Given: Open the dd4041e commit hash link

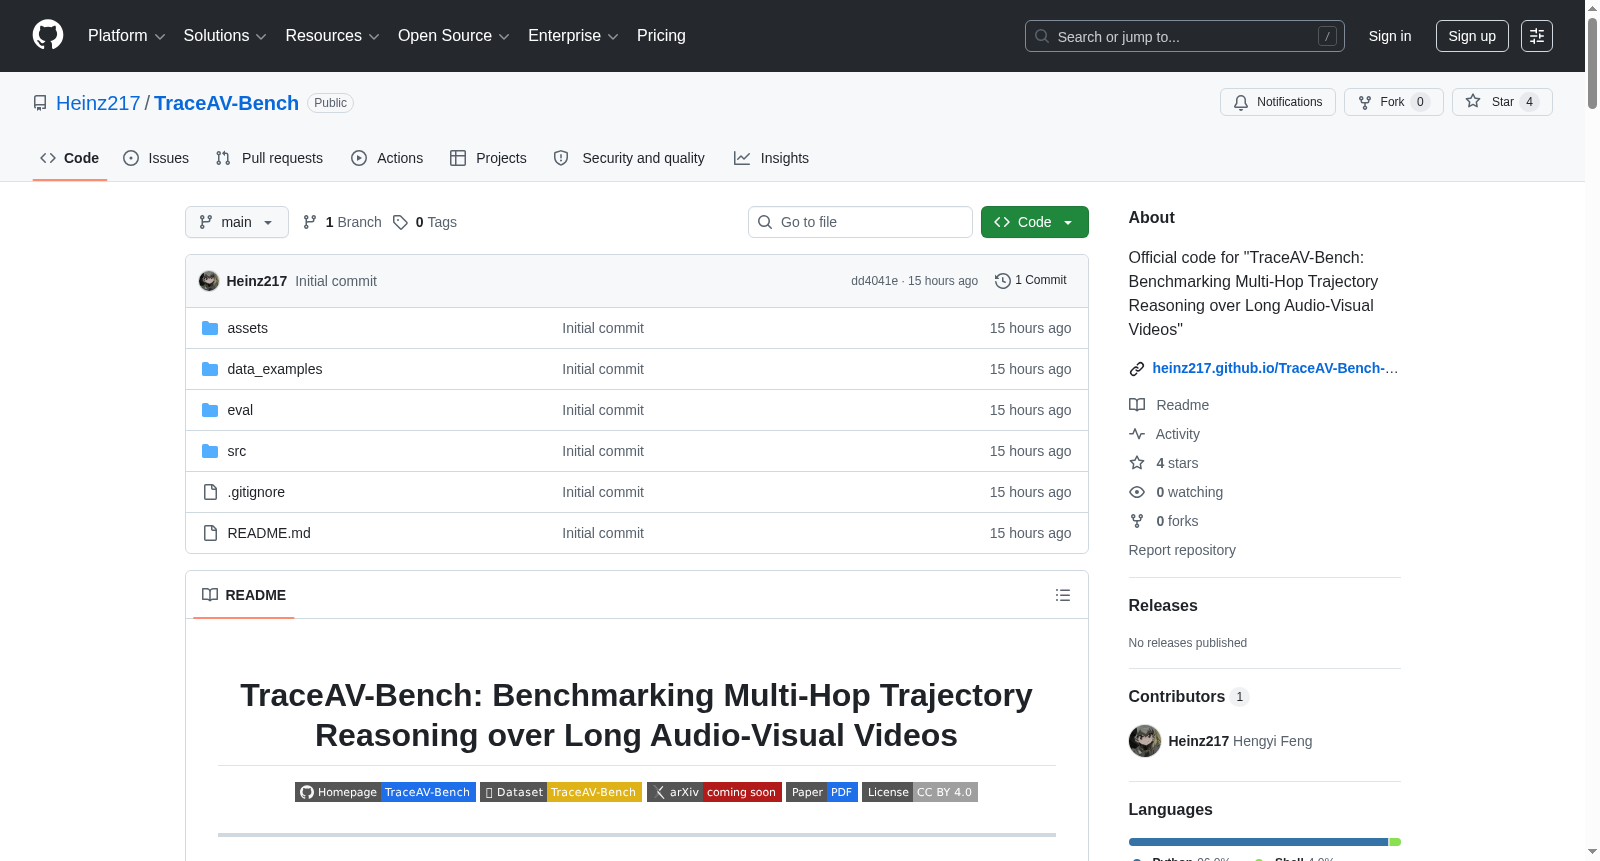Looking at the screenshot, I should click(874, 281).
